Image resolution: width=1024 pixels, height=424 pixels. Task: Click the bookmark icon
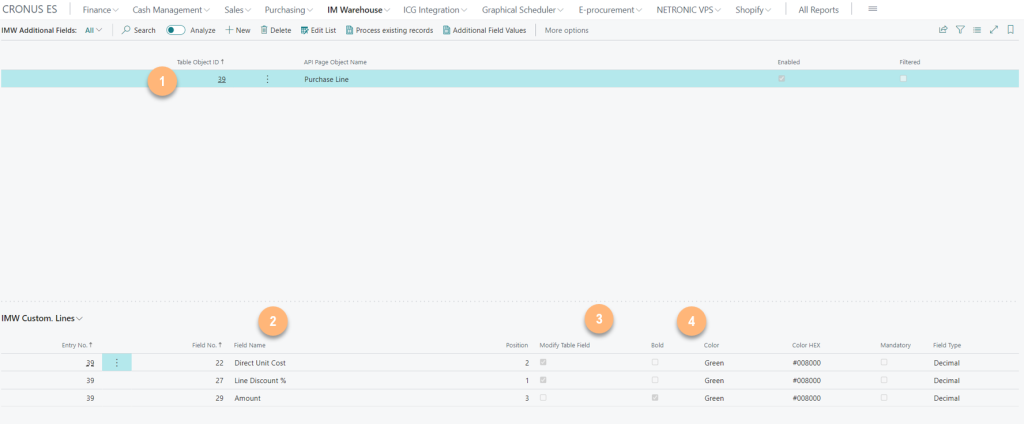pyautogui.click(x=1010, y=29)
